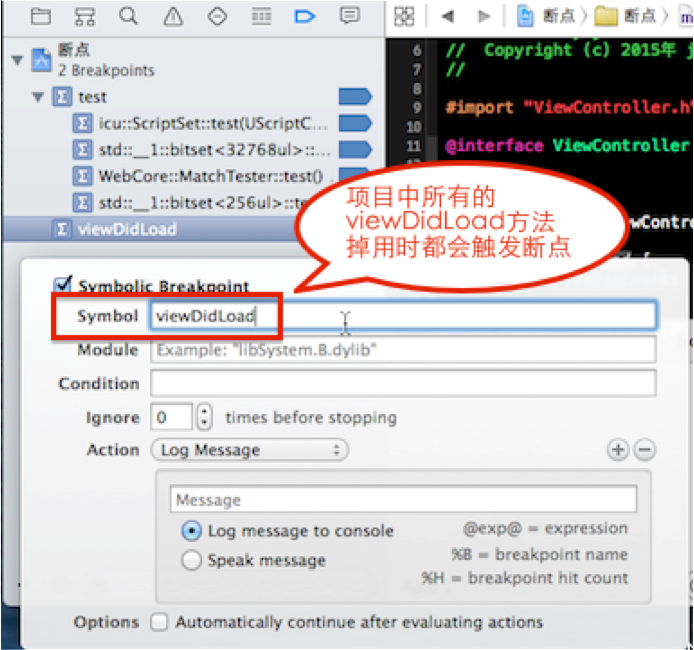The width and height of the screenshot is (694, 650).
Task: Open the Action Log Message dropdown
Action: coord(249,450)
